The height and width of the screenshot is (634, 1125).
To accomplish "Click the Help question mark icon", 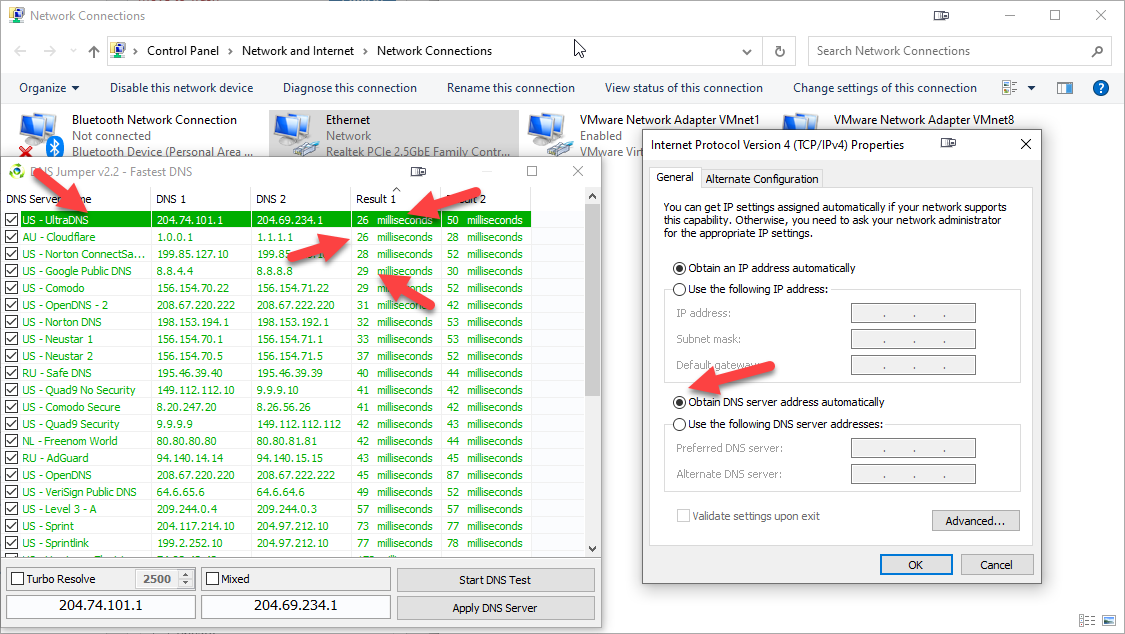I will pyautogui.click(x=1100, y=87).
